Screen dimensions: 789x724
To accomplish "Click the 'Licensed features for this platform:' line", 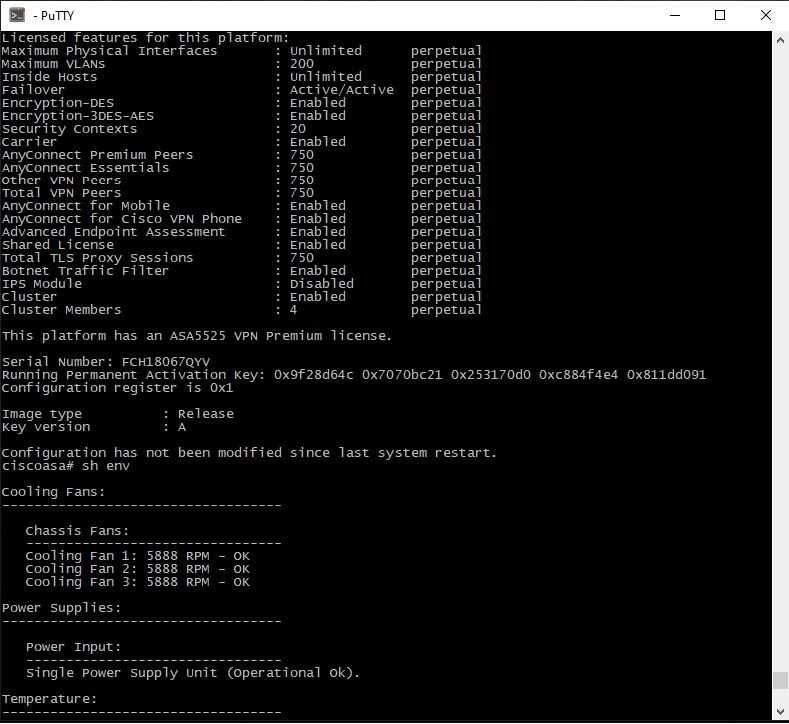I will [x=145, y=38].
